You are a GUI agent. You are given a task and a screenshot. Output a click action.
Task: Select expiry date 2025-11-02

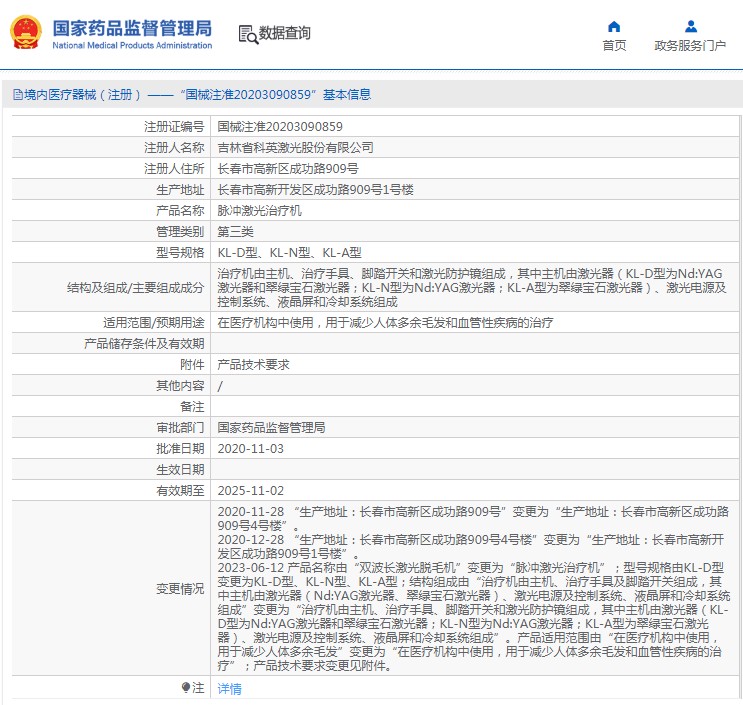click(251, 490)
